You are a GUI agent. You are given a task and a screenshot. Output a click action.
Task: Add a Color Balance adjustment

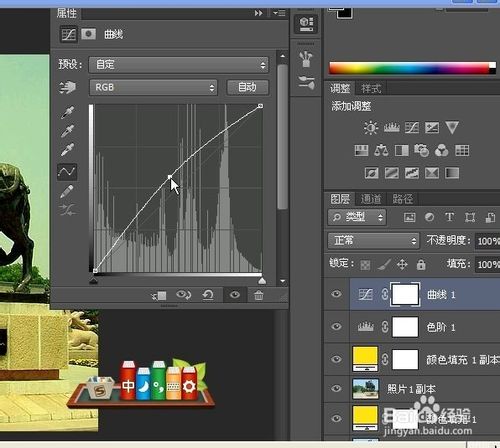tap(381, 151)
